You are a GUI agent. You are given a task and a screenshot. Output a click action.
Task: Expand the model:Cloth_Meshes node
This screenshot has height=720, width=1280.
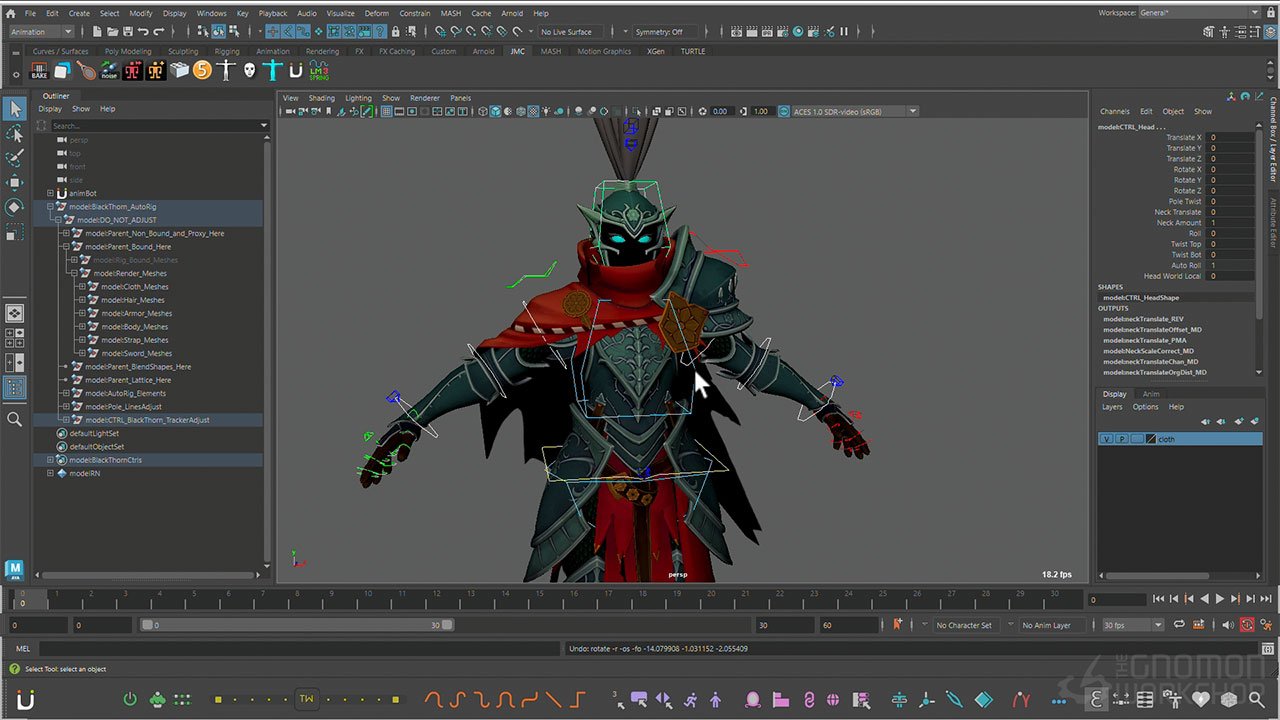pyautogui.click(x=82, y=287)
